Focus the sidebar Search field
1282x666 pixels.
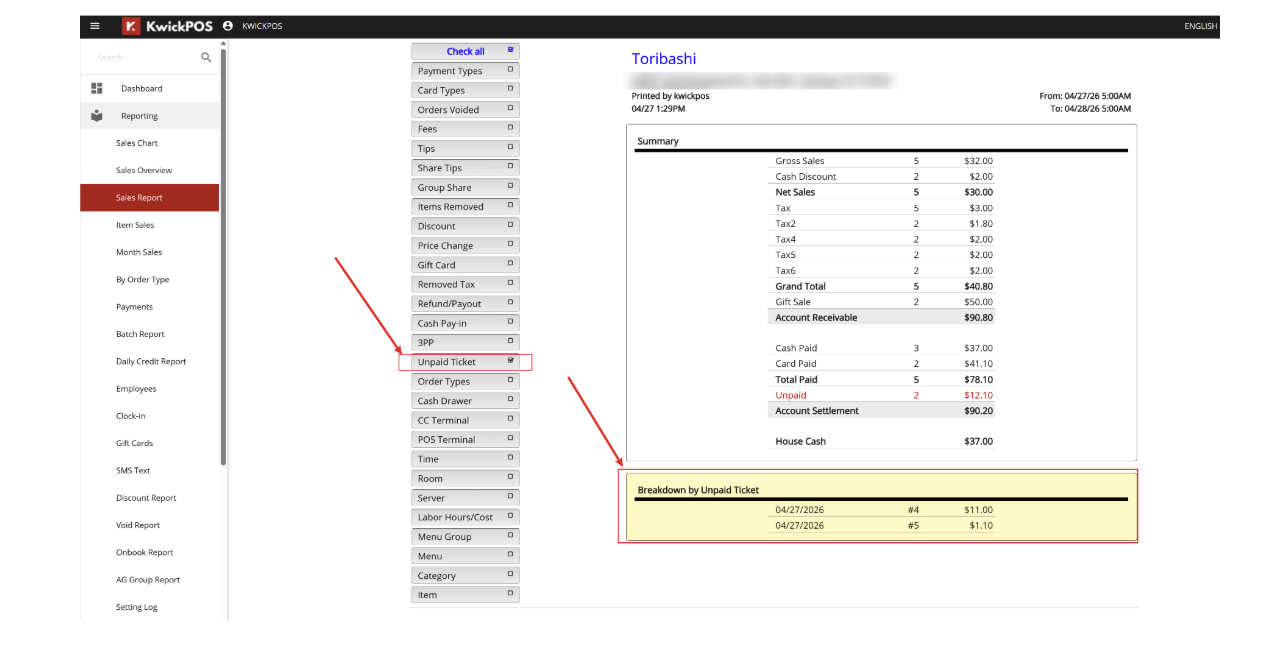145,57
